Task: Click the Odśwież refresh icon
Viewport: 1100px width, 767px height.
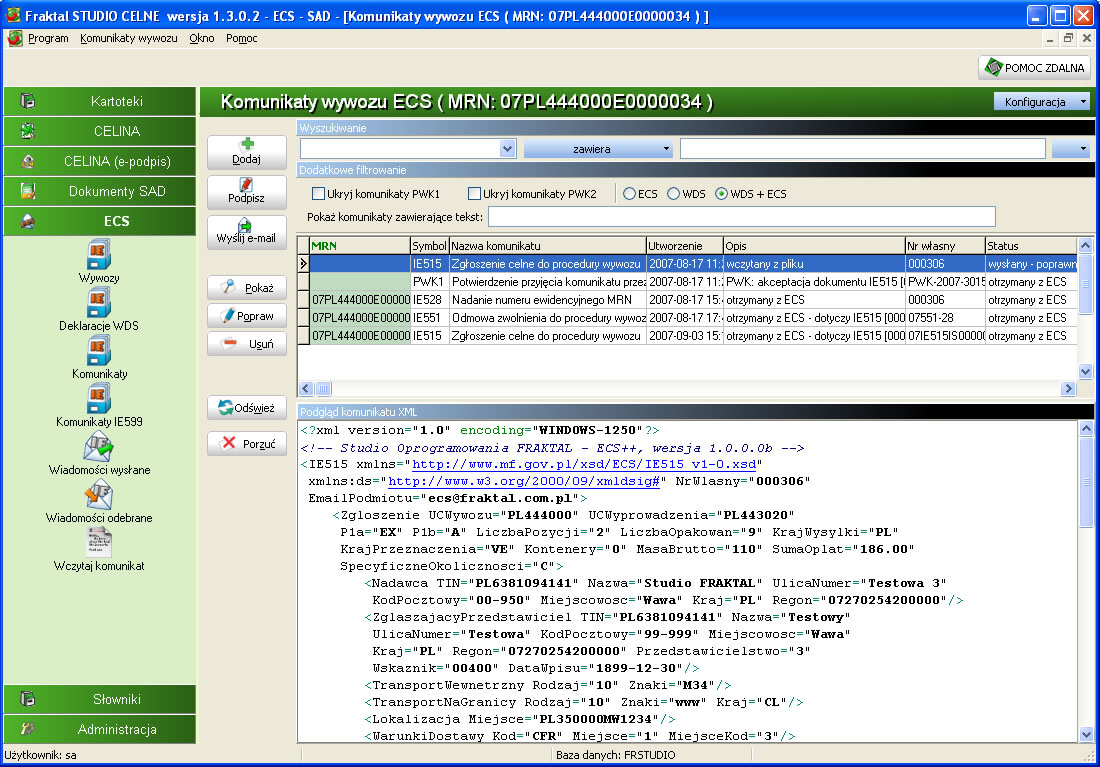Action: [225, 408]
